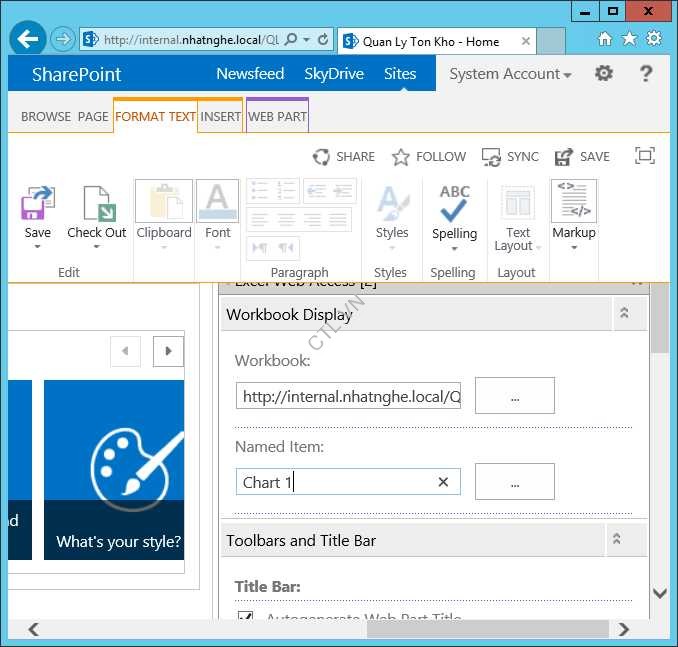Screen dimensions: 678x647
Task: Collapse the Workbook Display section
Action: (624, 314)
